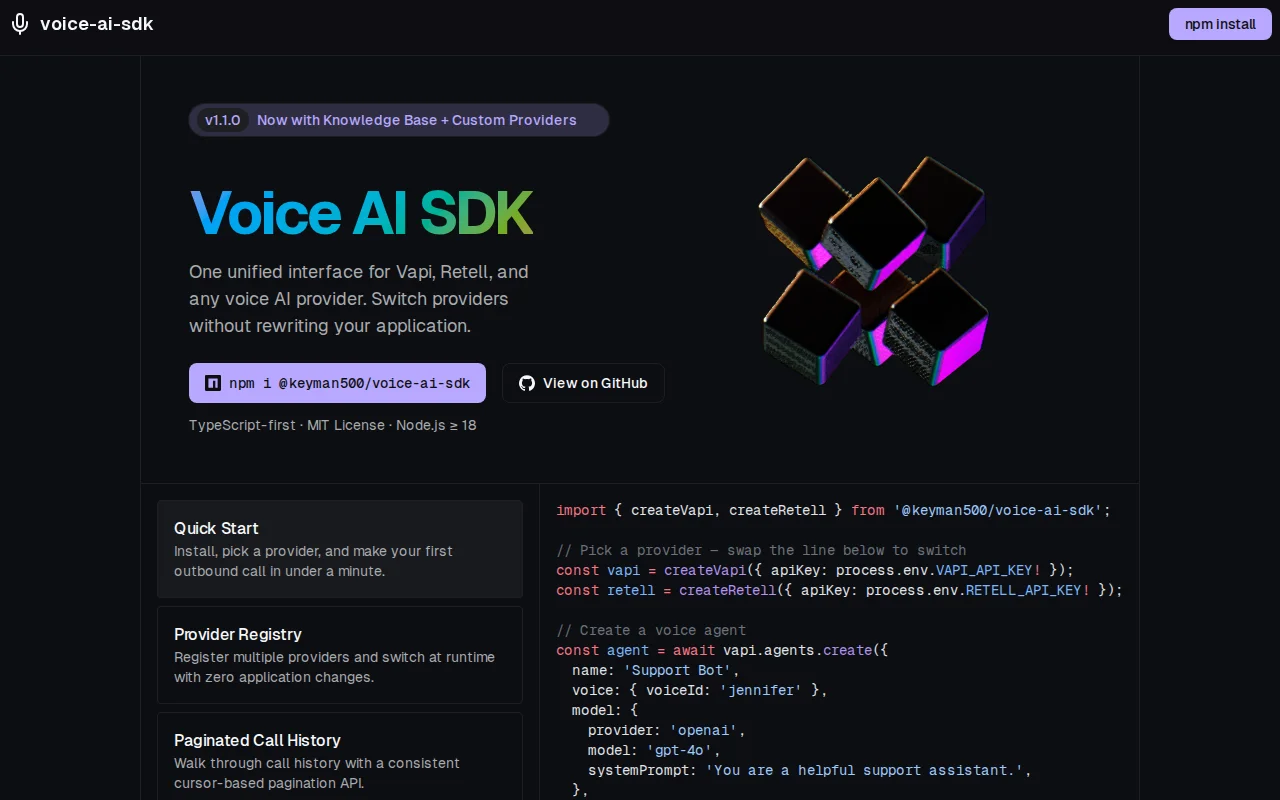
Task: Click the systemPrompt code line
Action: pos(810,770)
